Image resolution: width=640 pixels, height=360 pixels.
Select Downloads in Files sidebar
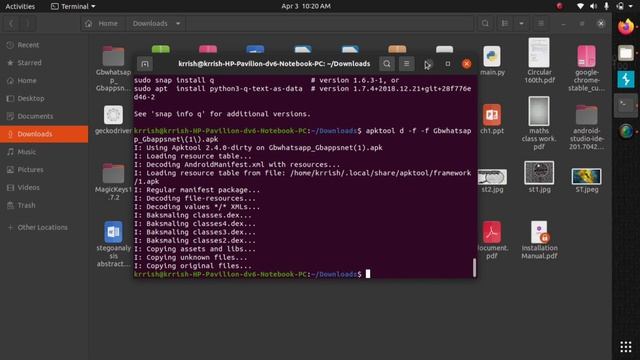click(44, 134)
